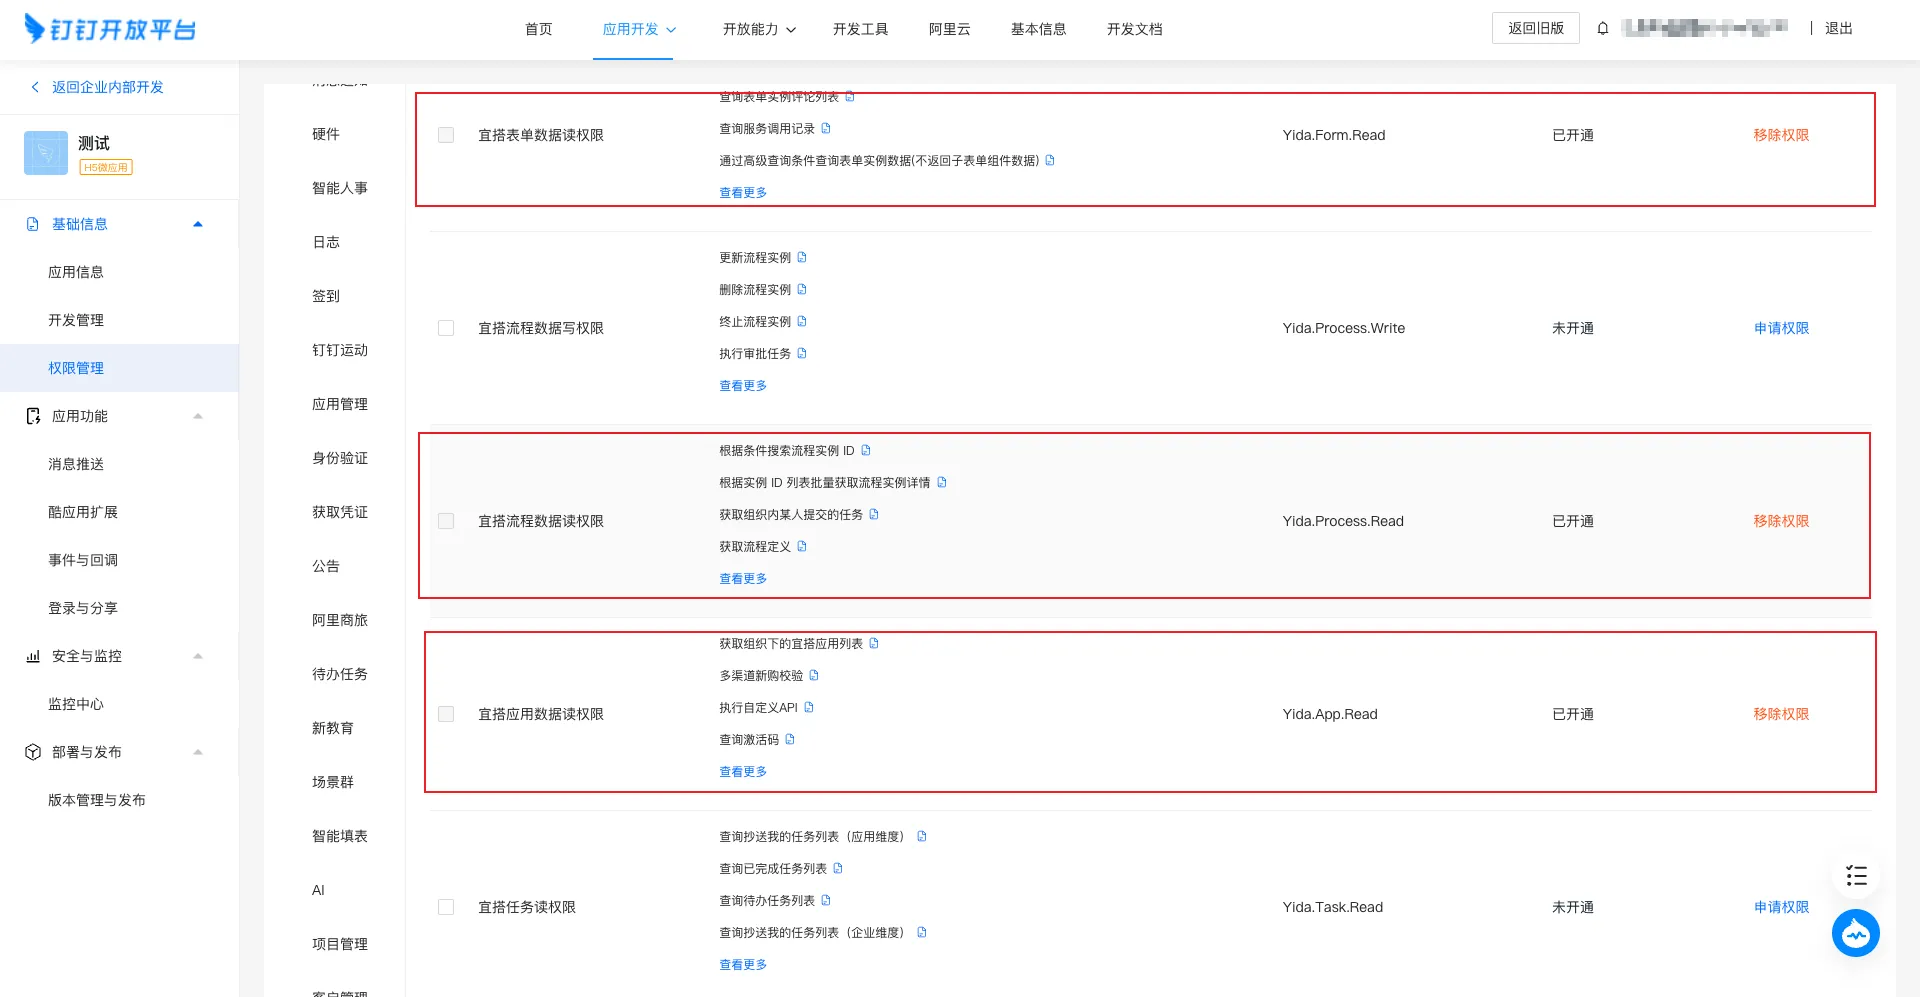Screen dimensions: 1920x997
Task: Click the DingTalk open platform logo
Action: point(110,29)
